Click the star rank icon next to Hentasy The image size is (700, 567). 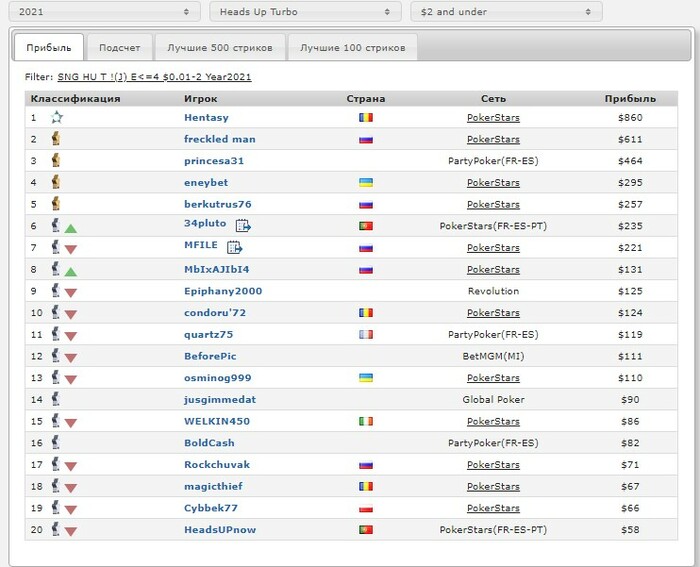click(x=57, y=117)
